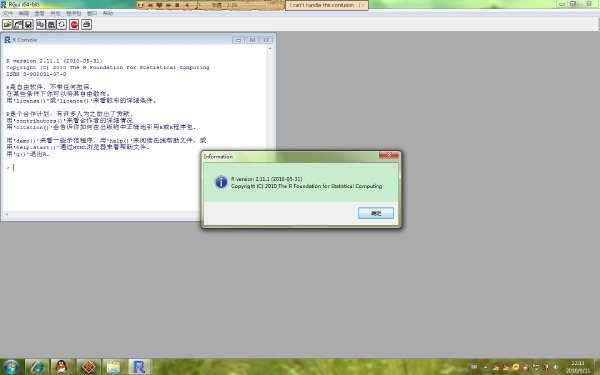The image size is (600, 375).
Task: Open the Windows Start menu orb
Action: point(11,367)
